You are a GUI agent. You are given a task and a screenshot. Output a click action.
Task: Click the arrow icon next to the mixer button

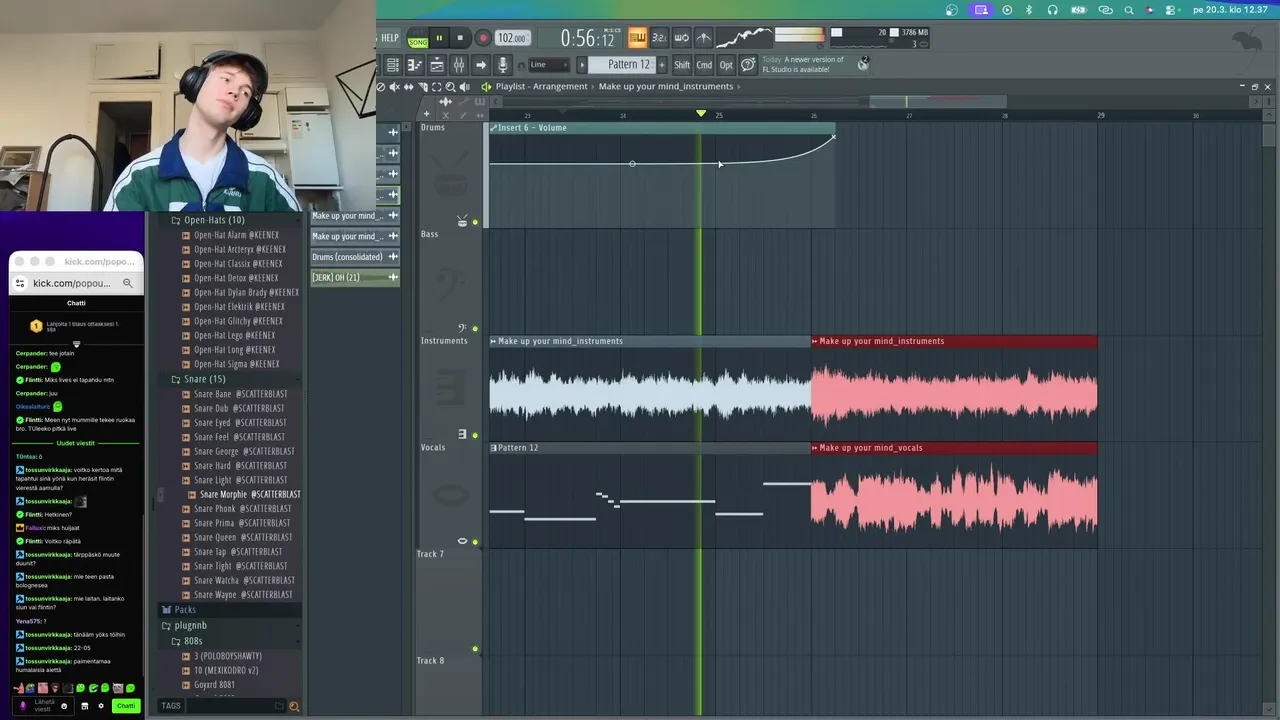tap(480, 65)
